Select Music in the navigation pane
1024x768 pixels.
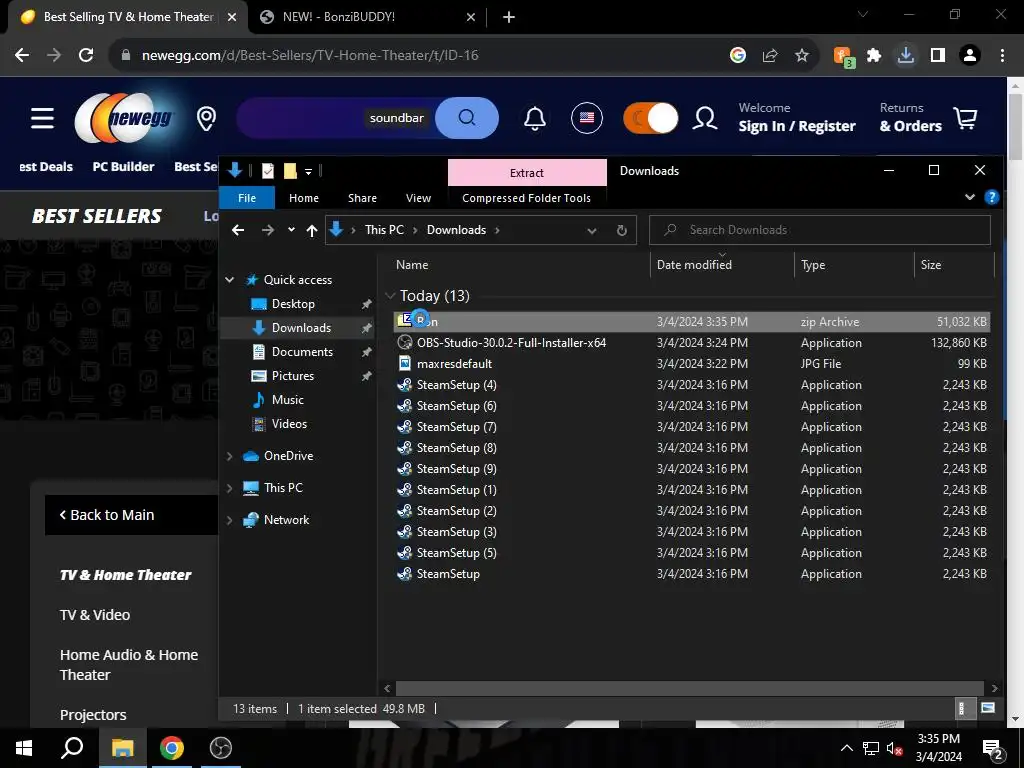click(x=287, y=400)
